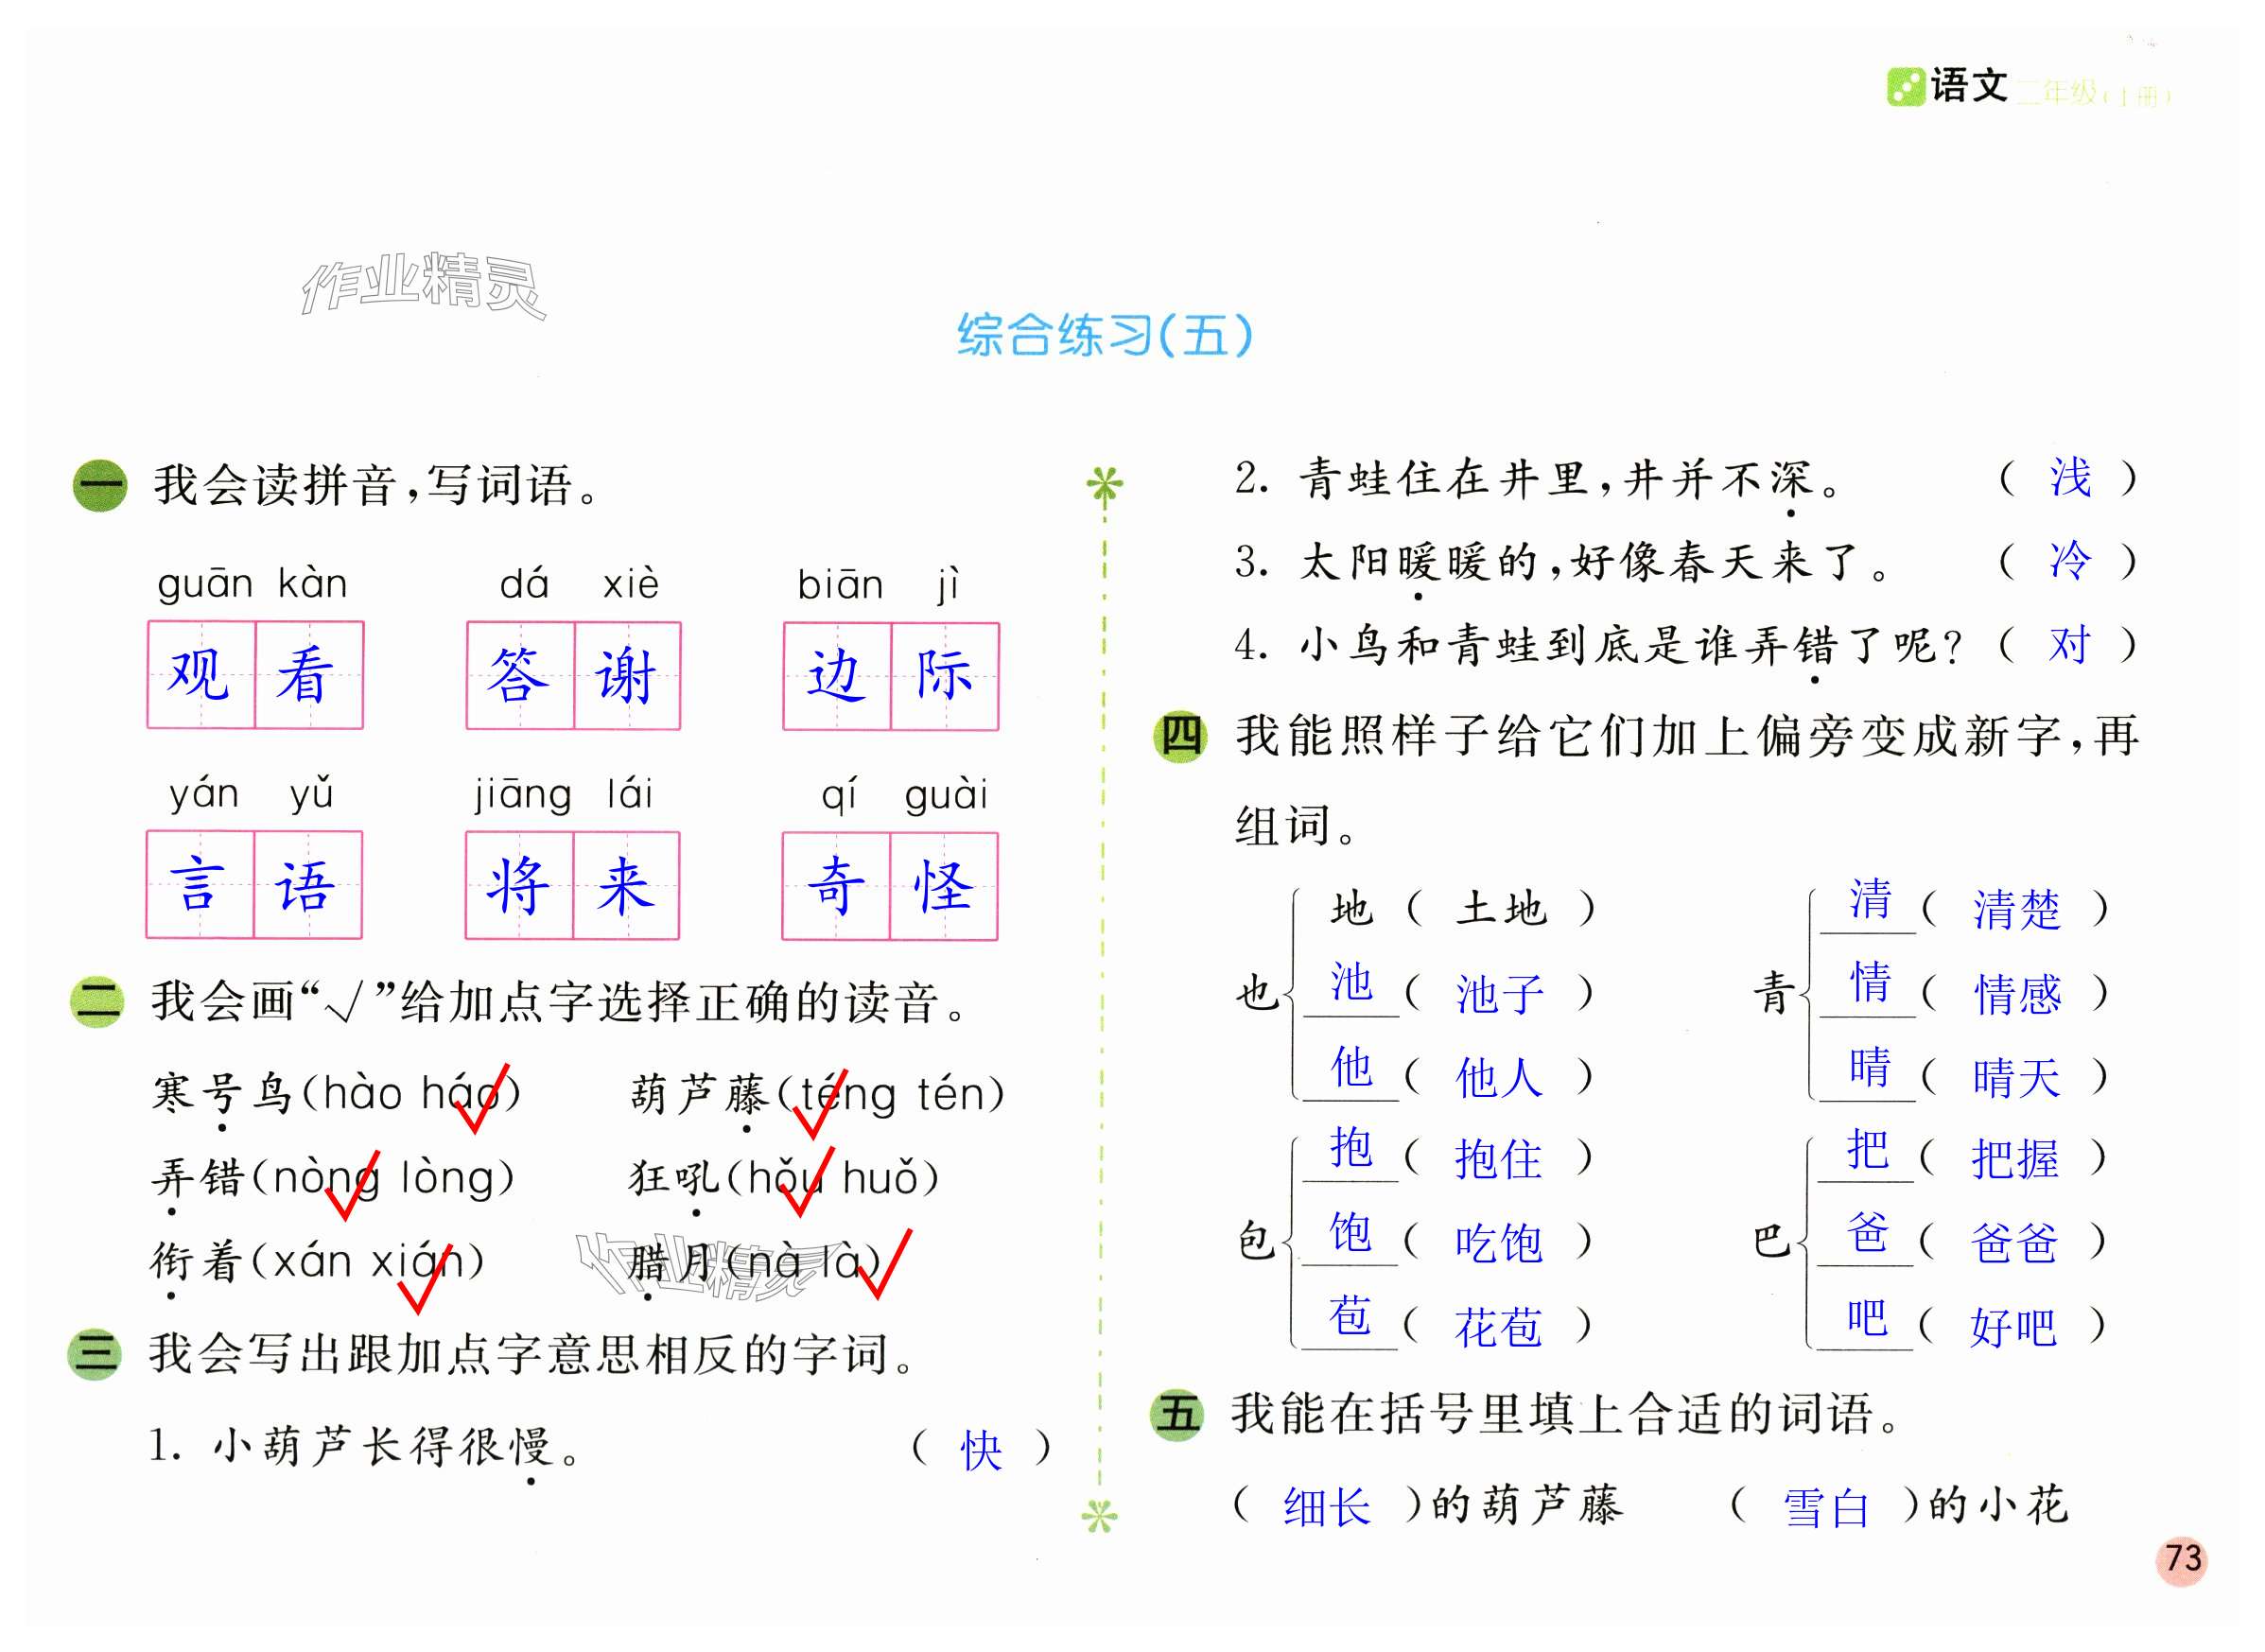Screen dimensions: 2265x1652
Task: Click the 语文 header label
Action: 1968,86
